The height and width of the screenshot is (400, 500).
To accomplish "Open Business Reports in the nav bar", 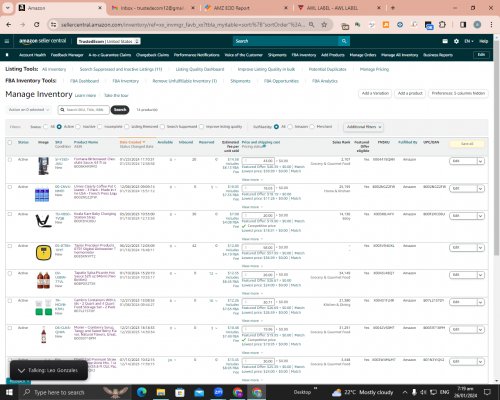I will pyautogui.click(x=438, y=55).
